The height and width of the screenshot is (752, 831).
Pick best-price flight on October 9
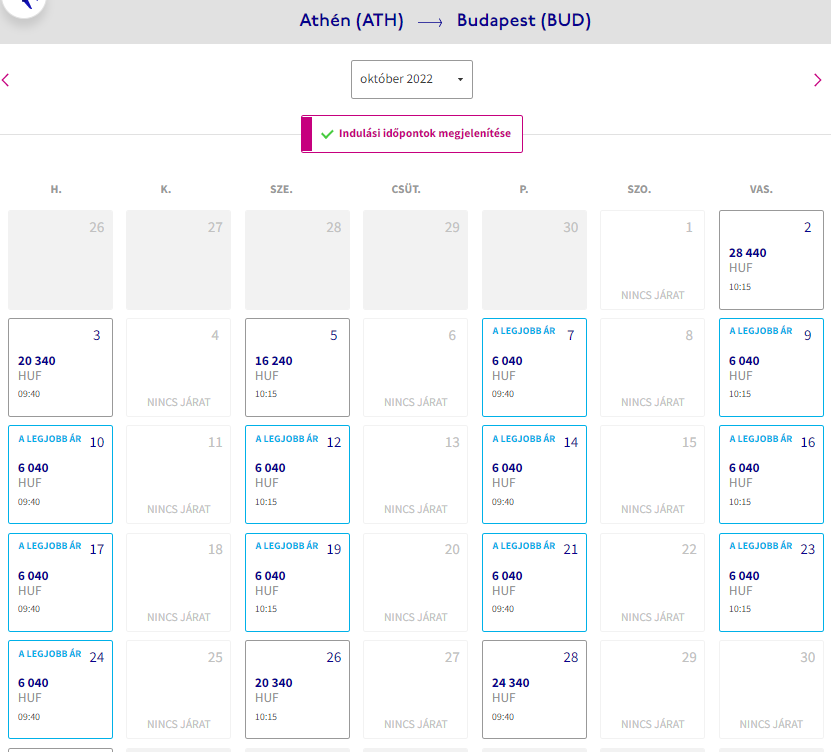click(x=771, y=367)
